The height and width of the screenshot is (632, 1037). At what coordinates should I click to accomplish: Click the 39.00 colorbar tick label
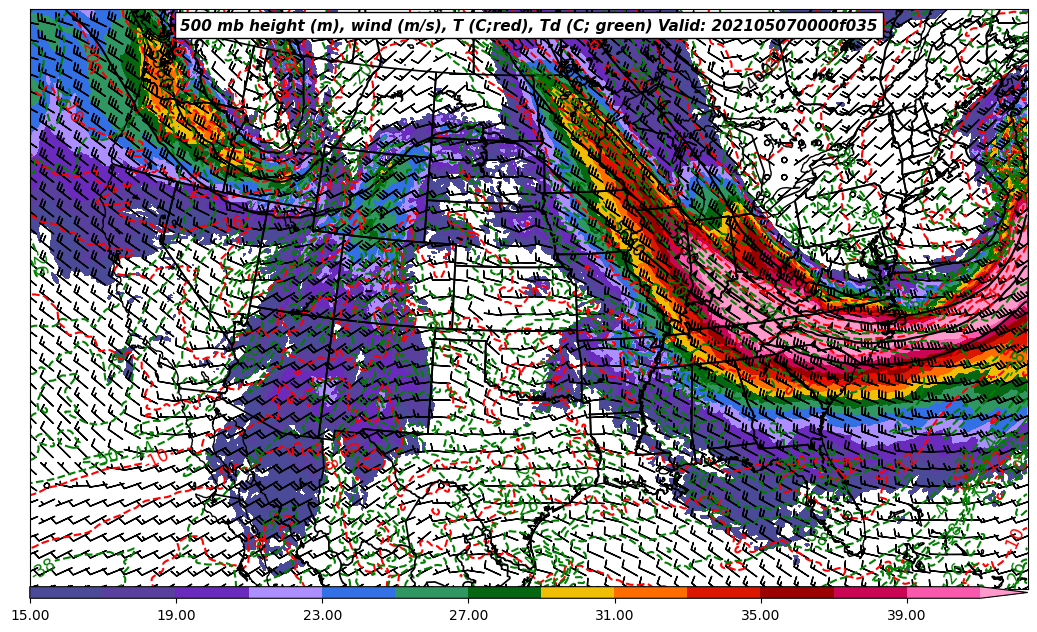(906, 615)
